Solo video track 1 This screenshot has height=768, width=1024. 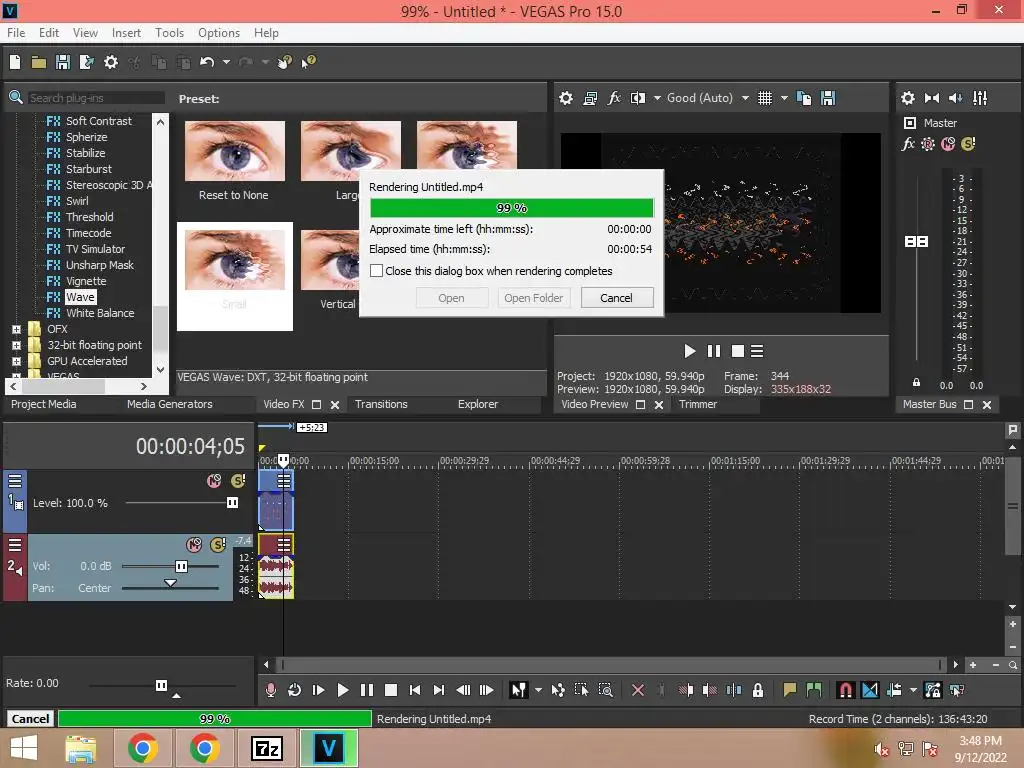point(238,481)
